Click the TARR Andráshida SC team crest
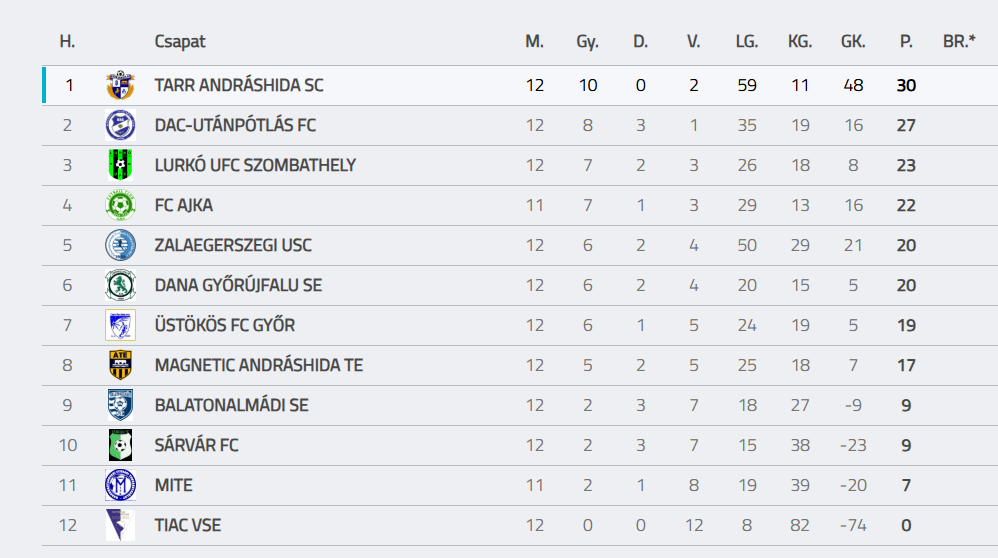The height and width of the screenshot is (558, 998). click(x=120, y=85)
